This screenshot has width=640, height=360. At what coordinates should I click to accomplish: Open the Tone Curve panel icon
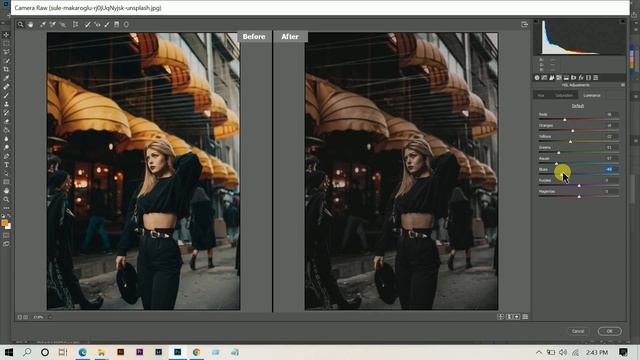[544, 78]
